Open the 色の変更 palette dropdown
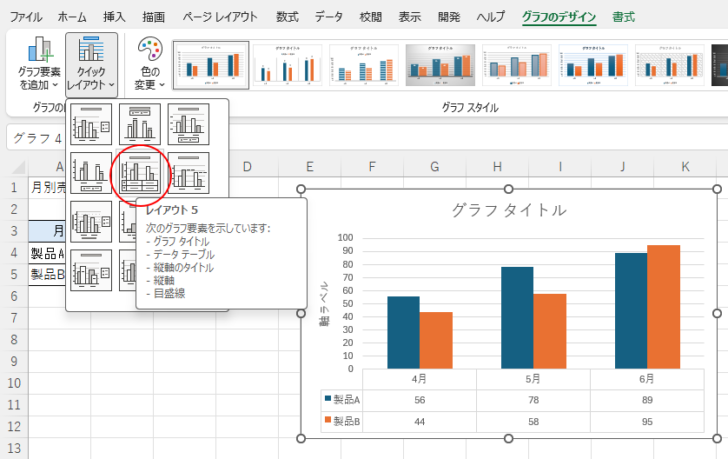Screen dimensions: 728x459 coord(150,64)
